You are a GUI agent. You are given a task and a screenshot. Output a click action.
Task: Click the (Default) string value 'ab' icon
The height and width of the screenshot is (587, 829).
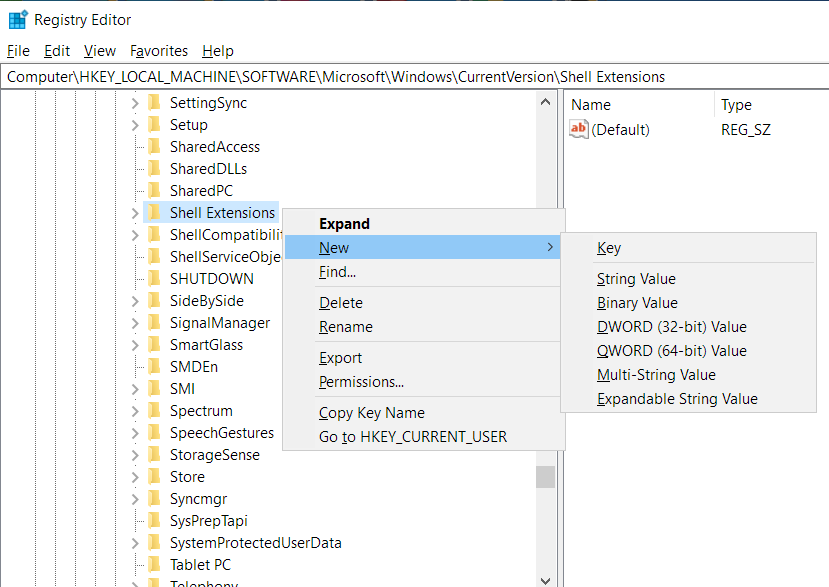pyautogui.click(x=578, y=127)
